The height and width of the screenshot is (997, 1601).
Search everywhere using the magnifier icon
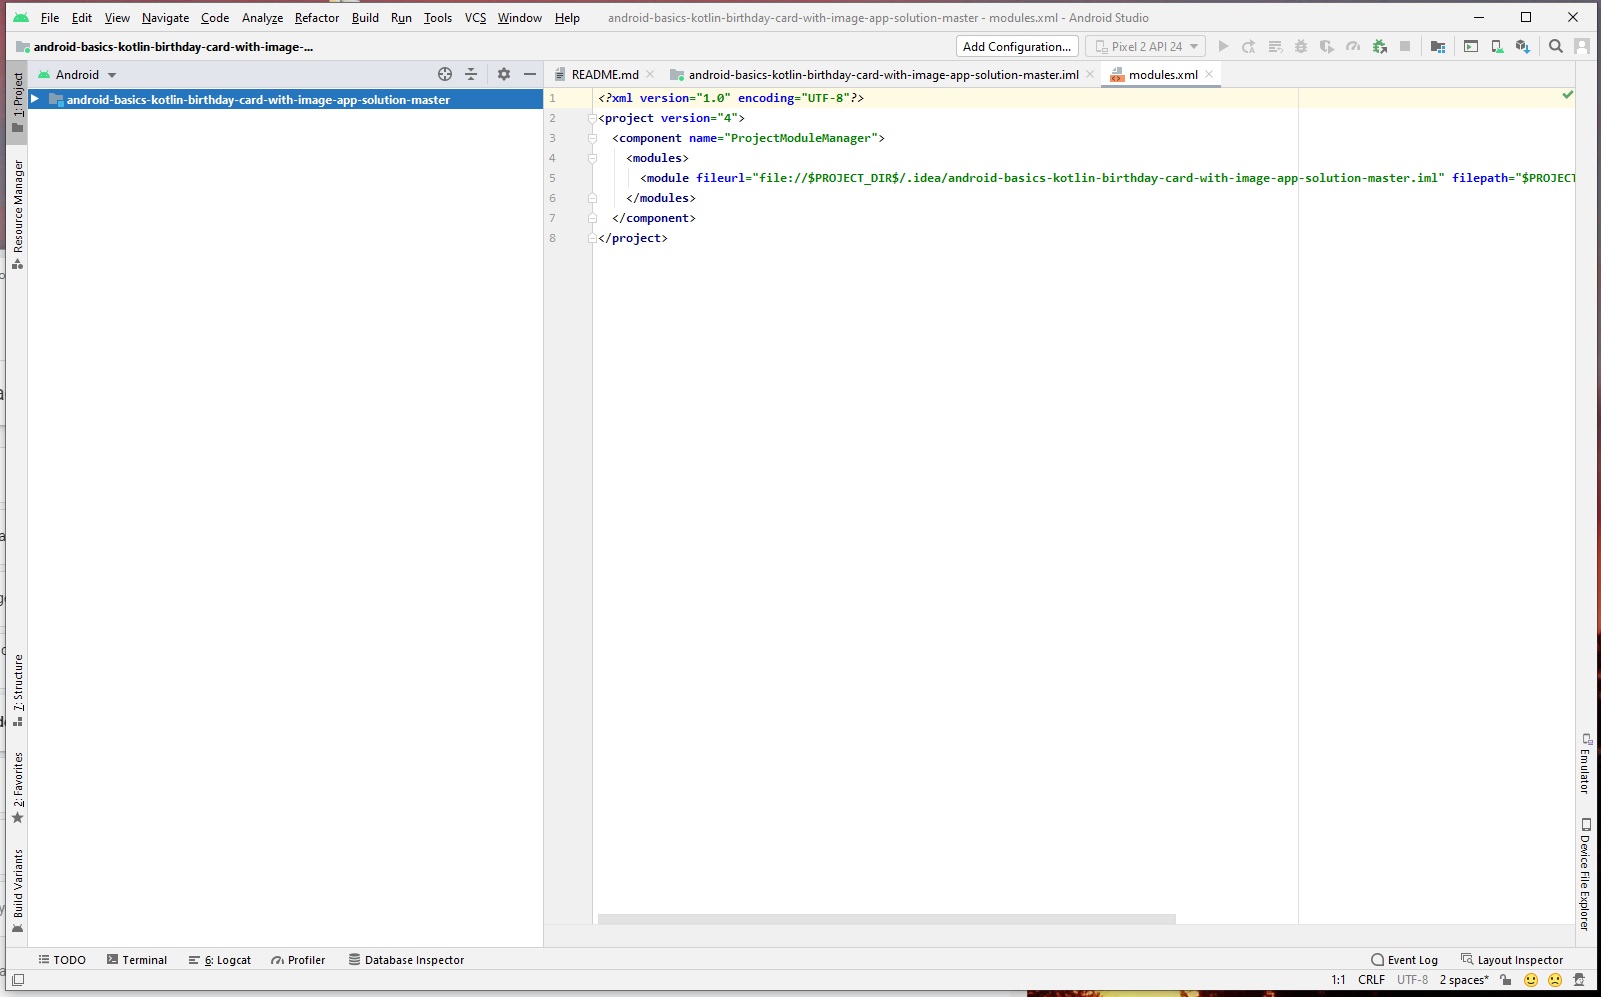coord(1556,47)
